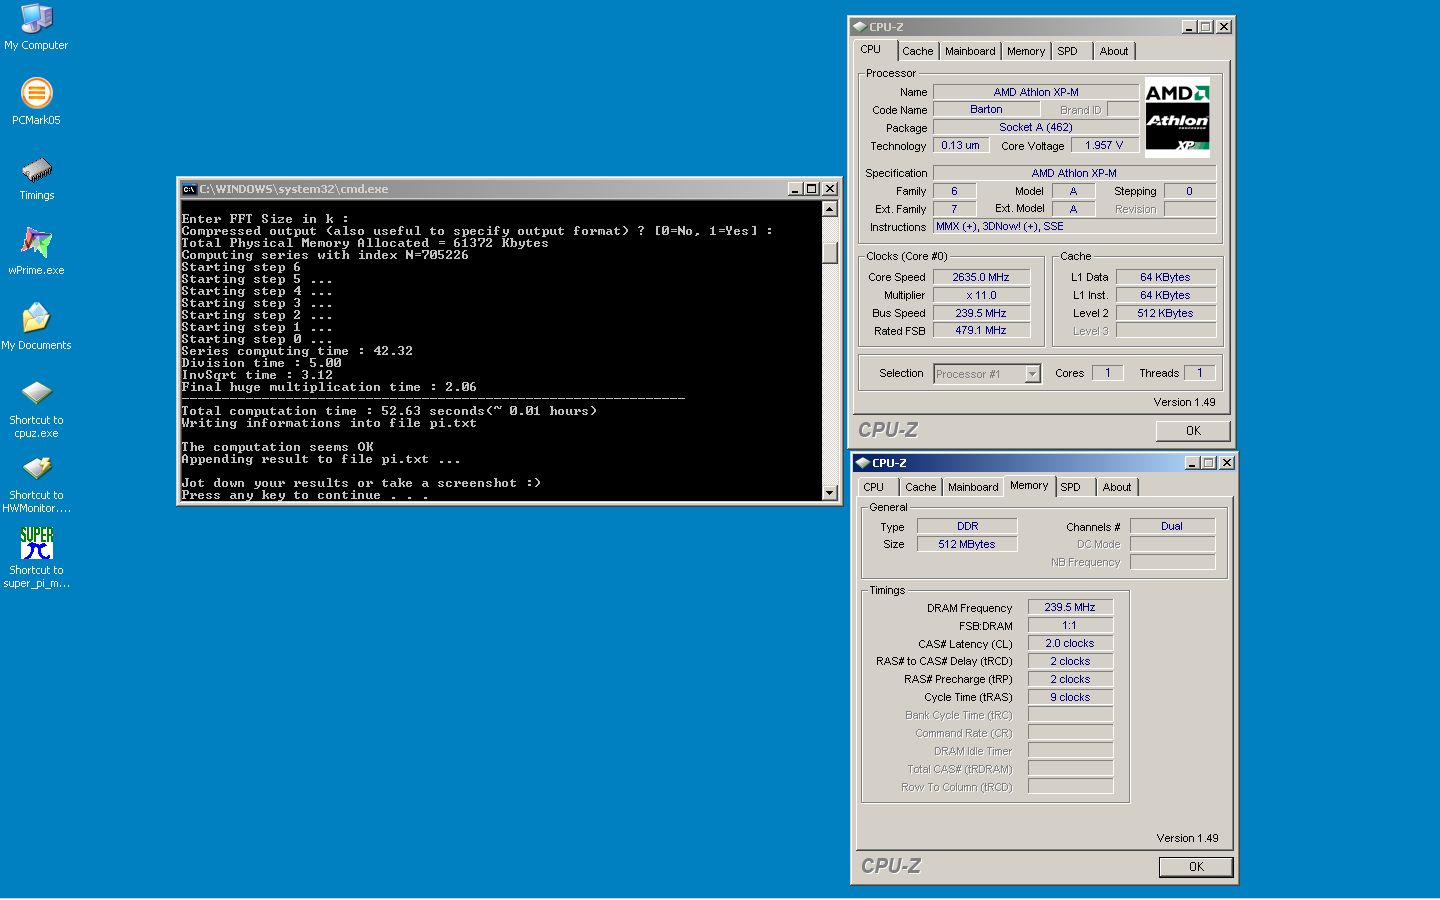This screenshot has width=1440, height=900.
Task: Click the Cycle Time 9 clocks field
Action: pyautogui.click(x=1070, y=697)
